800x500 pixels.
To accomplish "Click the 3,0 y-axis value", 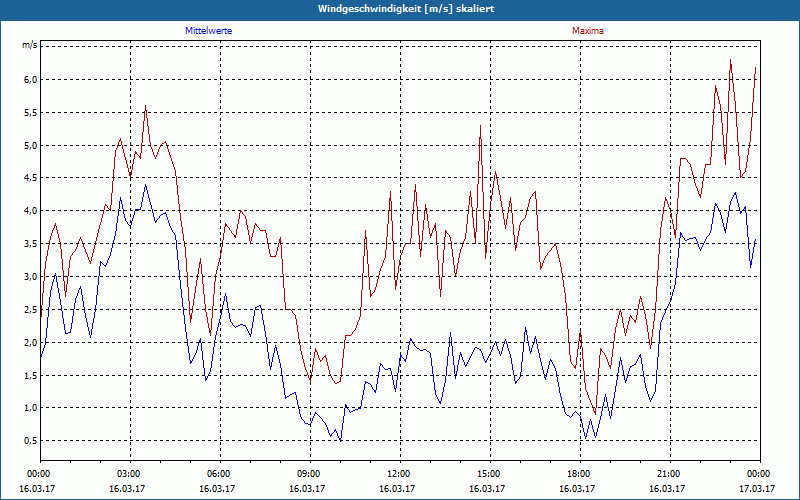I will coord(30,277).
